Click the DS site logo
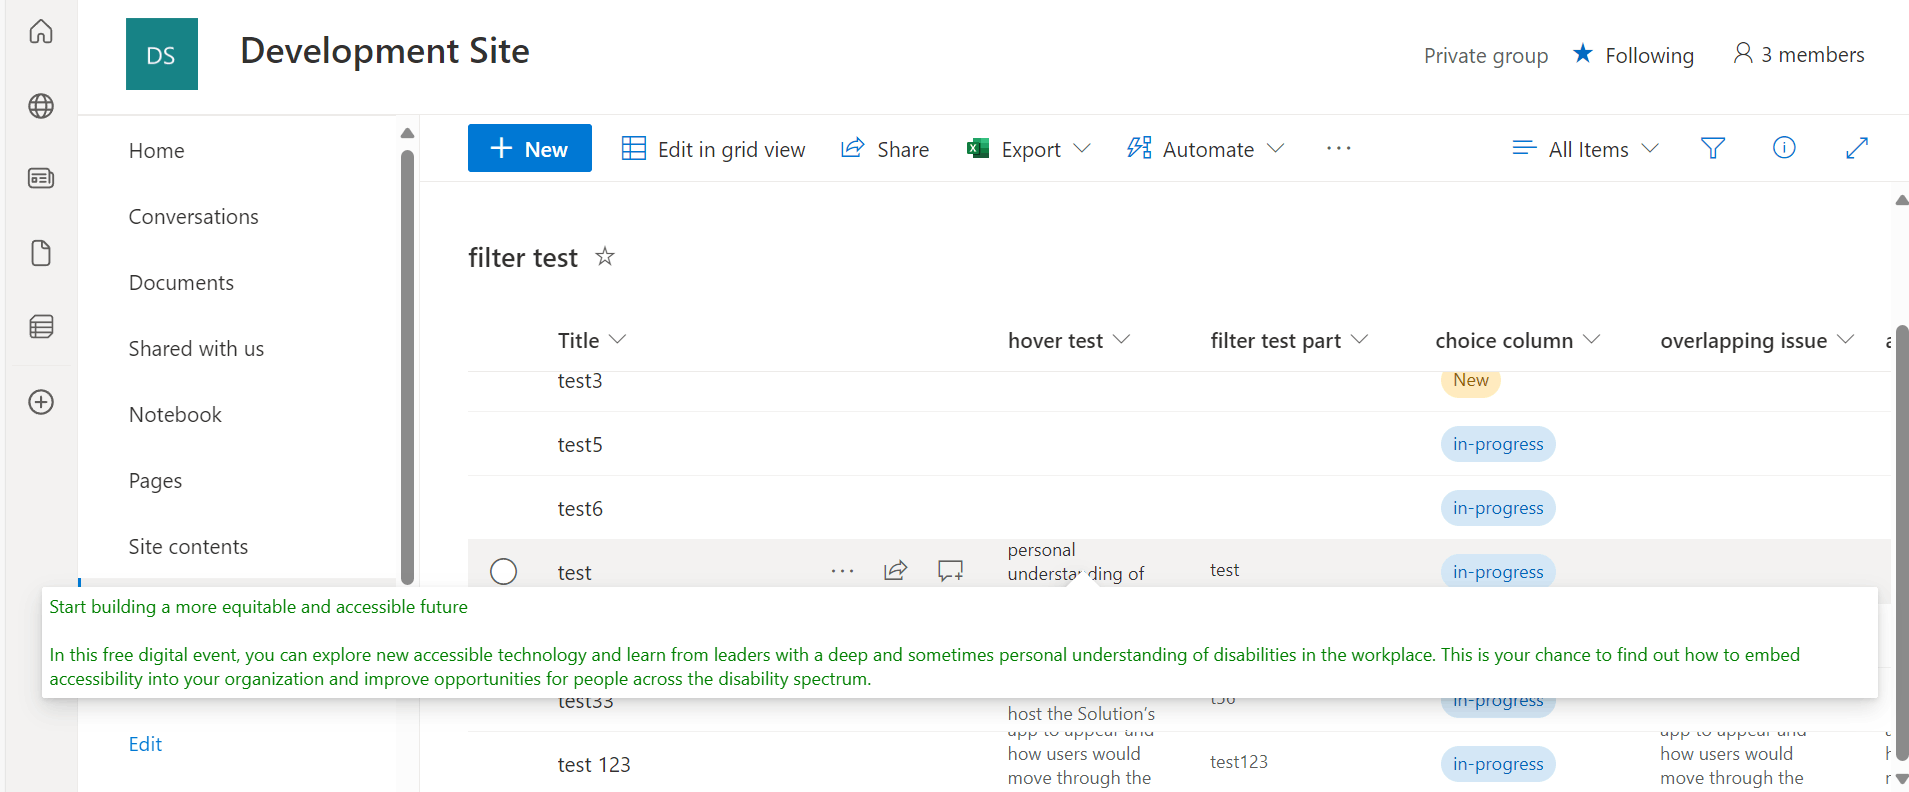This screenshot has height=792, width=1909. pyautogui.click(x=162, y=54)
